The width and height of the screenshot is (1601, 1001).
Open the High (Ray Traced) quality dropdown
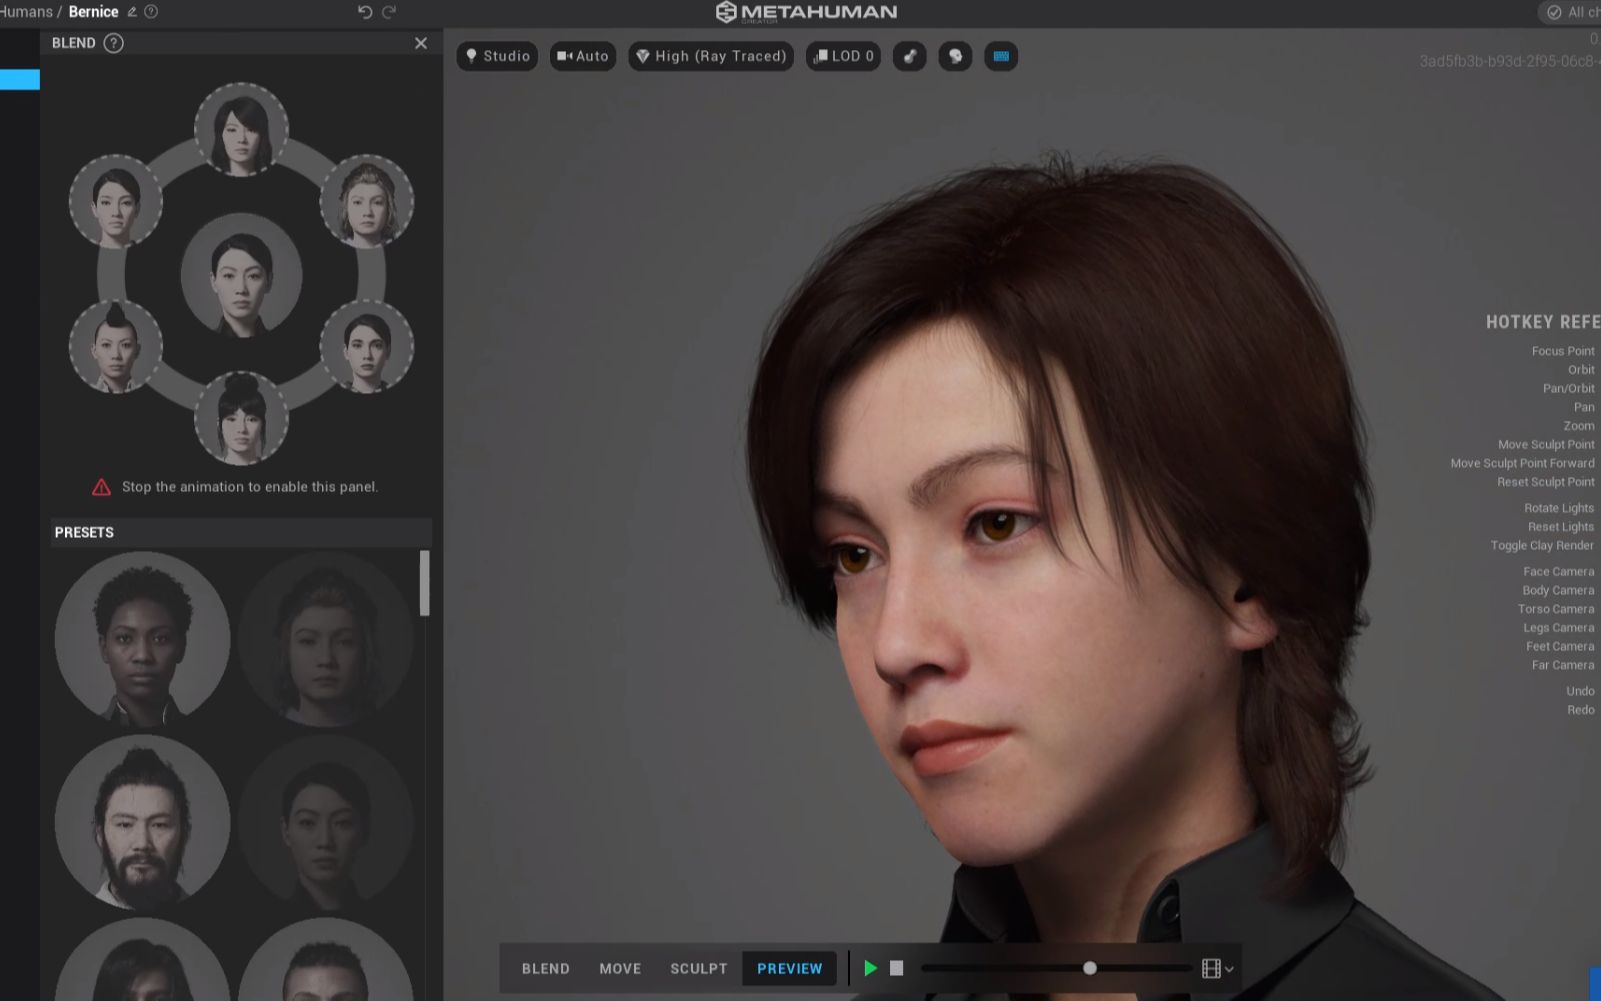[x=711, y=56]
